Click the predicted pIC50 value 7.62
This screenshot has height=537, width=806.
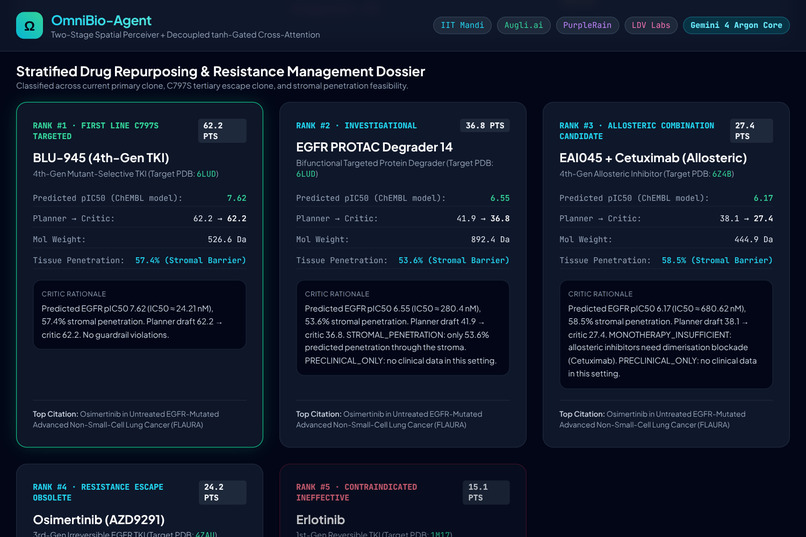point(236,198)
